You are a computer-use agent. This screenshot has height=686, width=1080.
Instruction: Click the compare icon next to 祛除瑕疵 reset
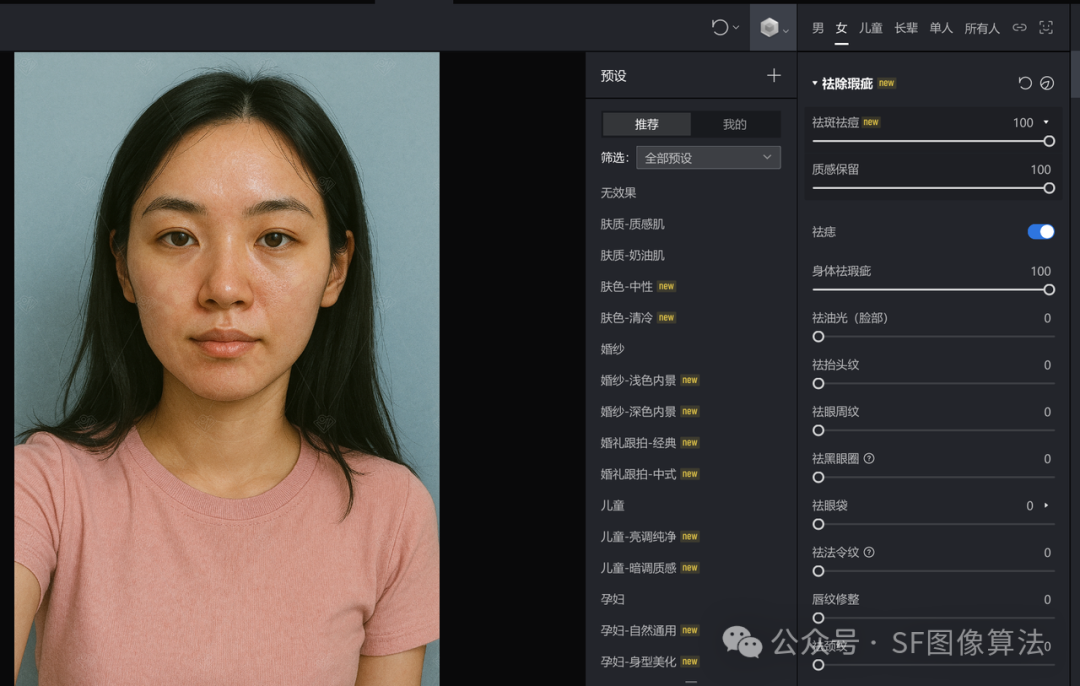coord(1047,83)
